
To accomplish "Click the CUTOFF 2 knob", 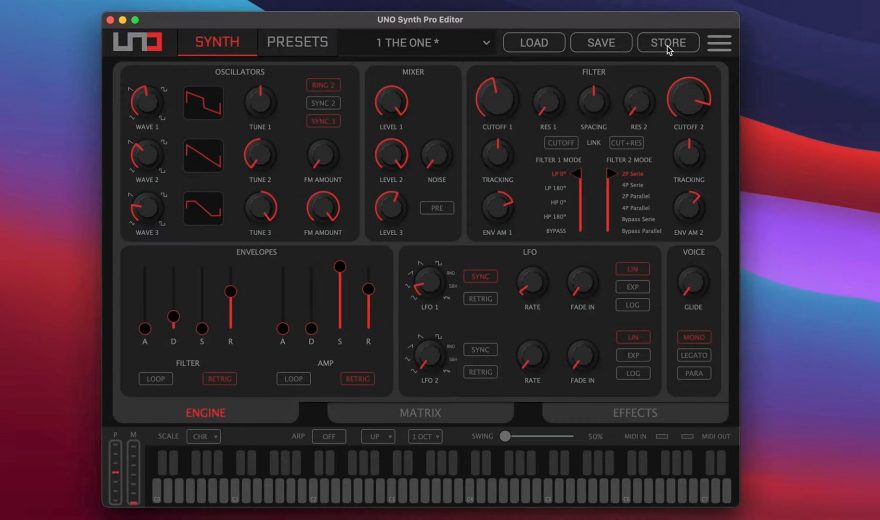I will pyautogui.click(x=689, y=98).
